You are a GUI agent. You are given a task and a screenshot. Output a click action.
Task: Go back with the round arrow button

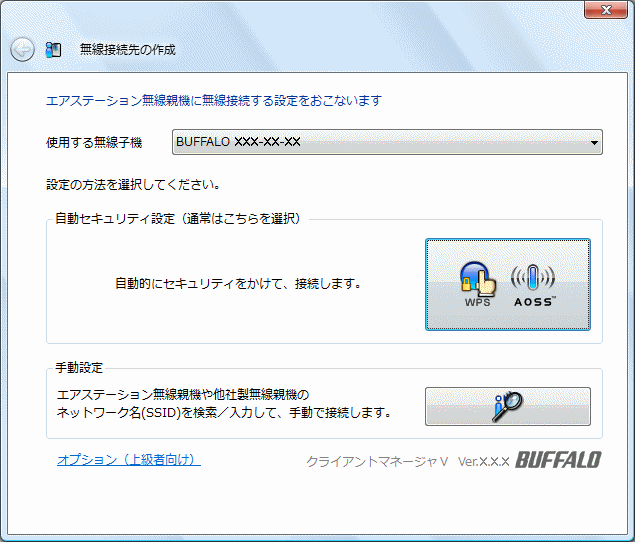coord(22,50)
